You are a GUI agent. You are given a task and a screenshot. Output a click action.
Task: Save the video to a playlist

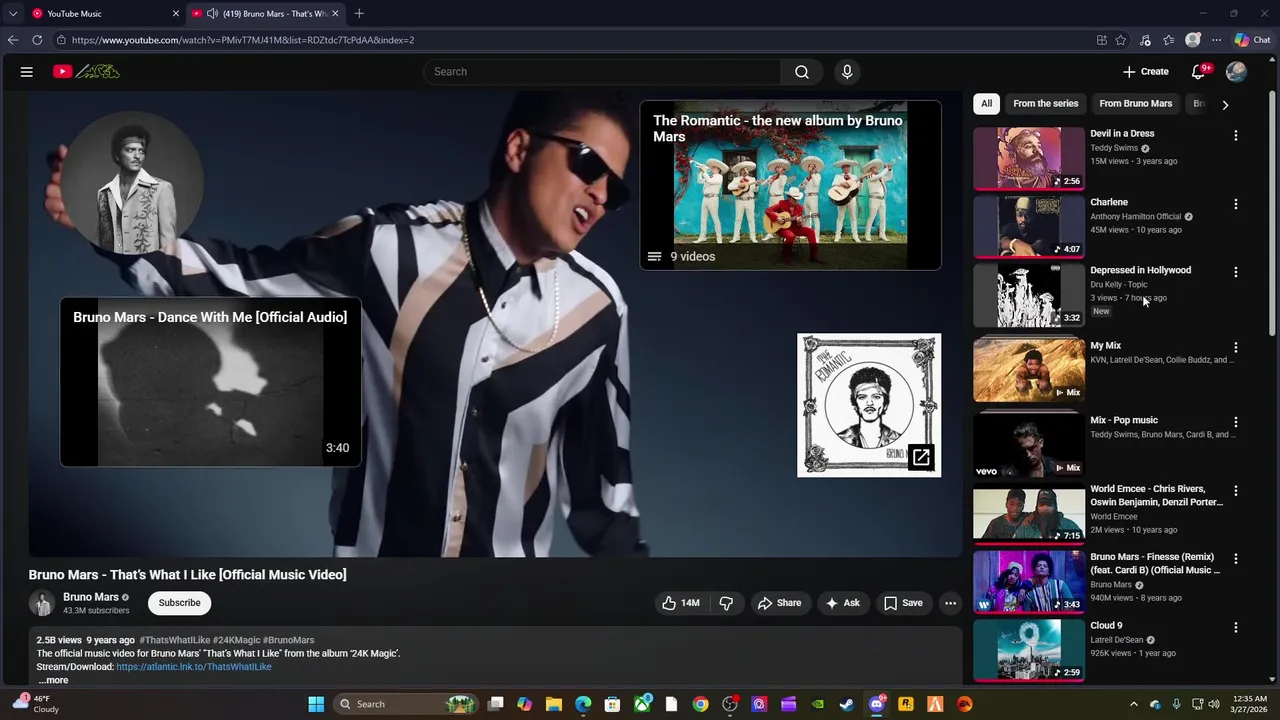(x=903, y=603)
